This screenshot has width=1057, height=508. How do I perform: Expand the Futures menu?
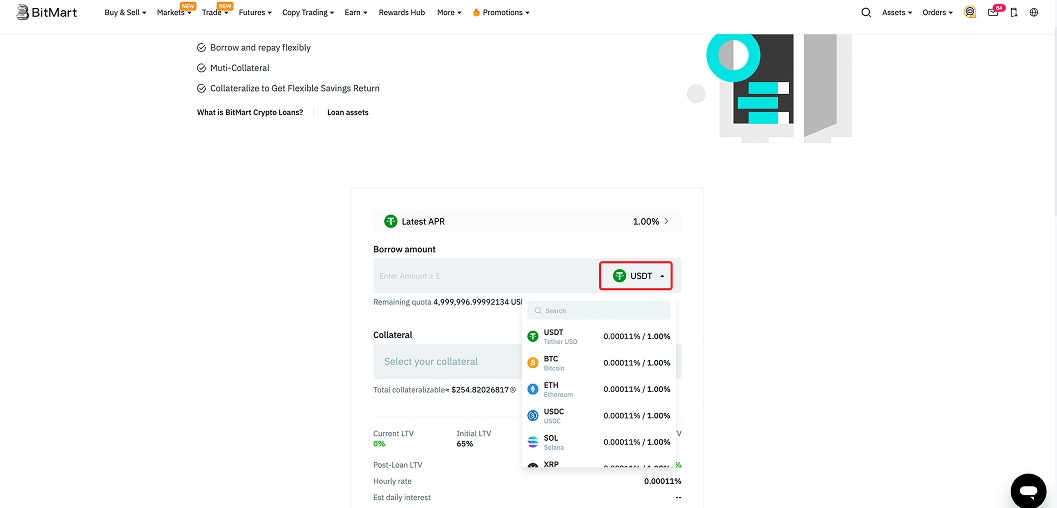click(x=255, y=12)
